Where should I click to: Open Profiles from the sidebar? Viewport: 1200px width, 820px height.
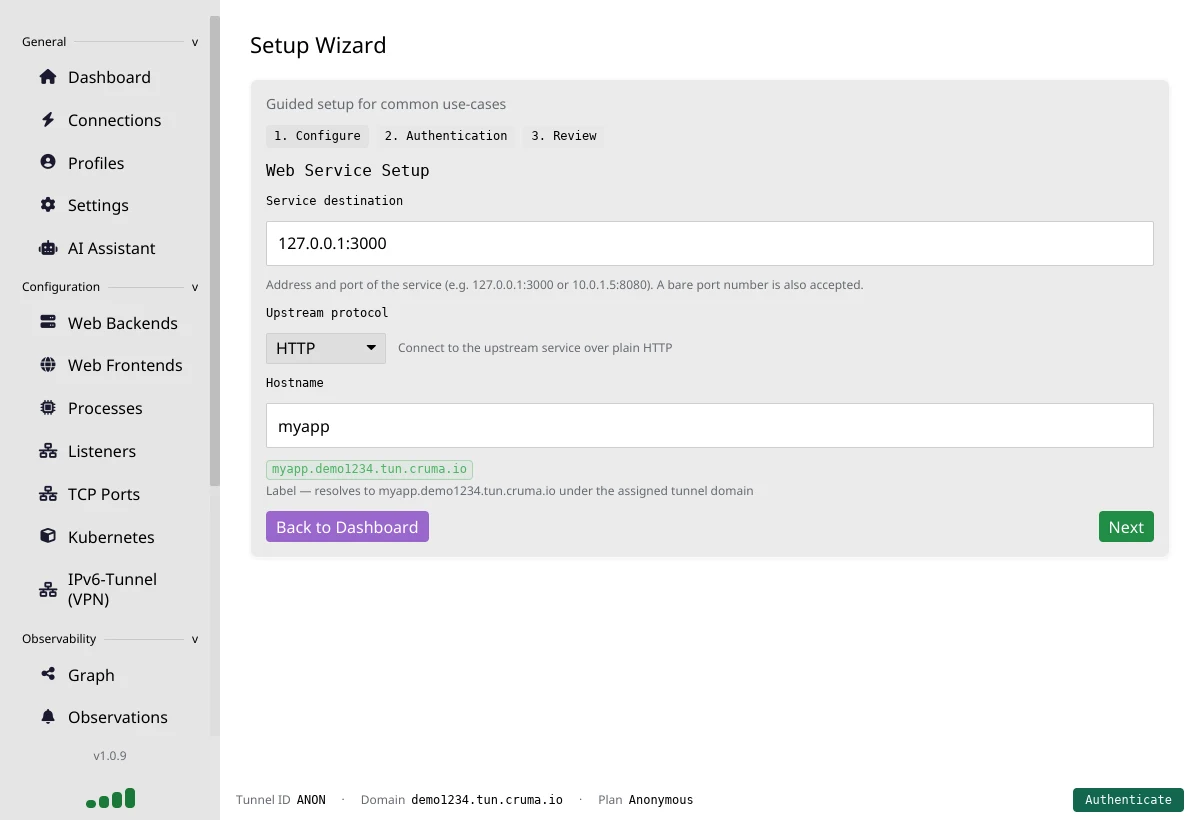pyautogui.click(x=96, y=163)
